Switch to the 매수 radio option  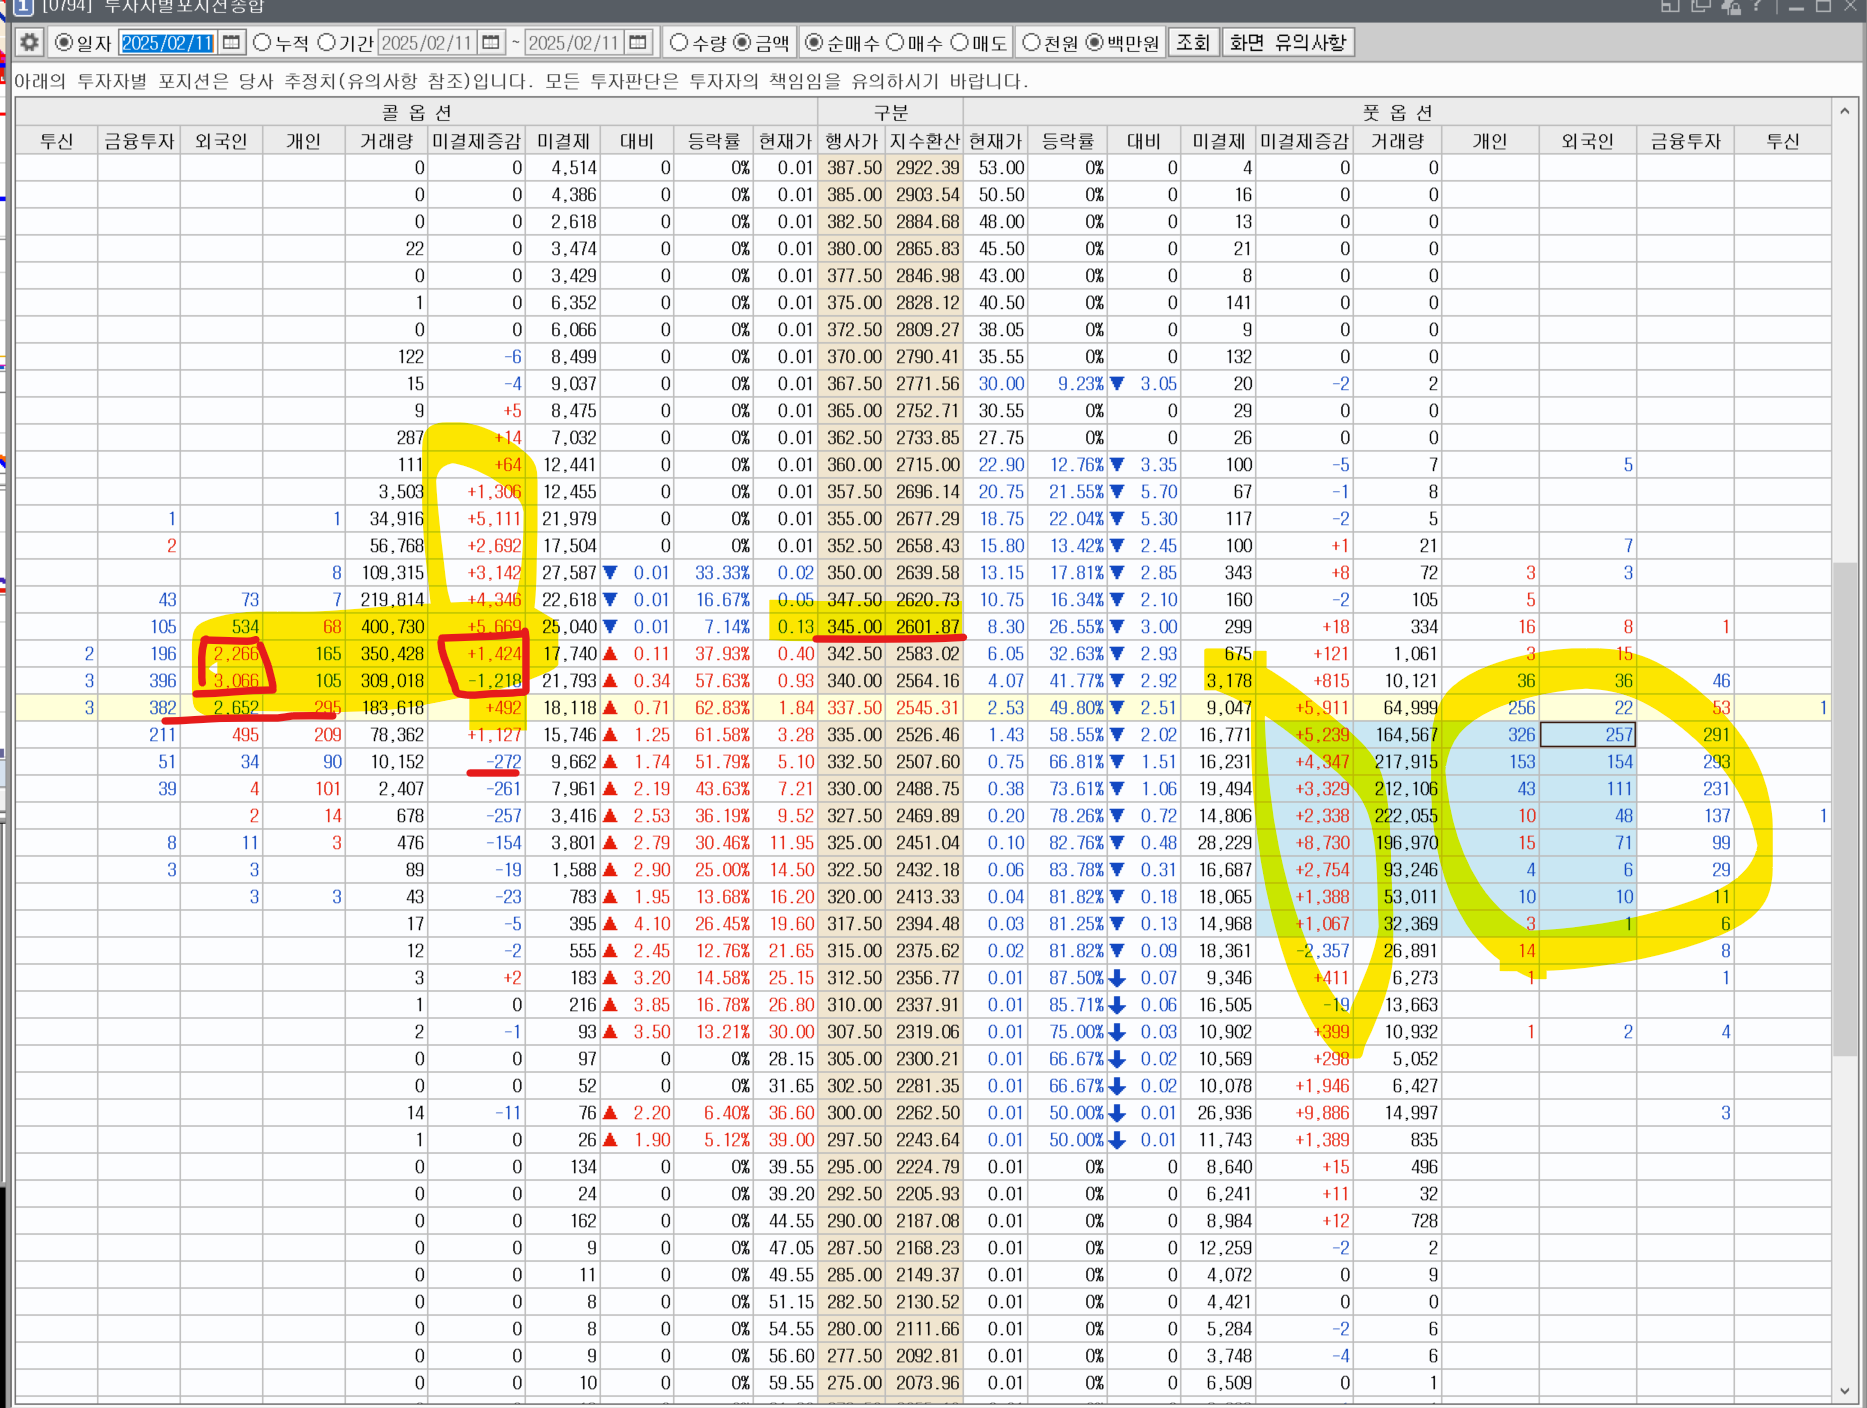coord(895,43)
